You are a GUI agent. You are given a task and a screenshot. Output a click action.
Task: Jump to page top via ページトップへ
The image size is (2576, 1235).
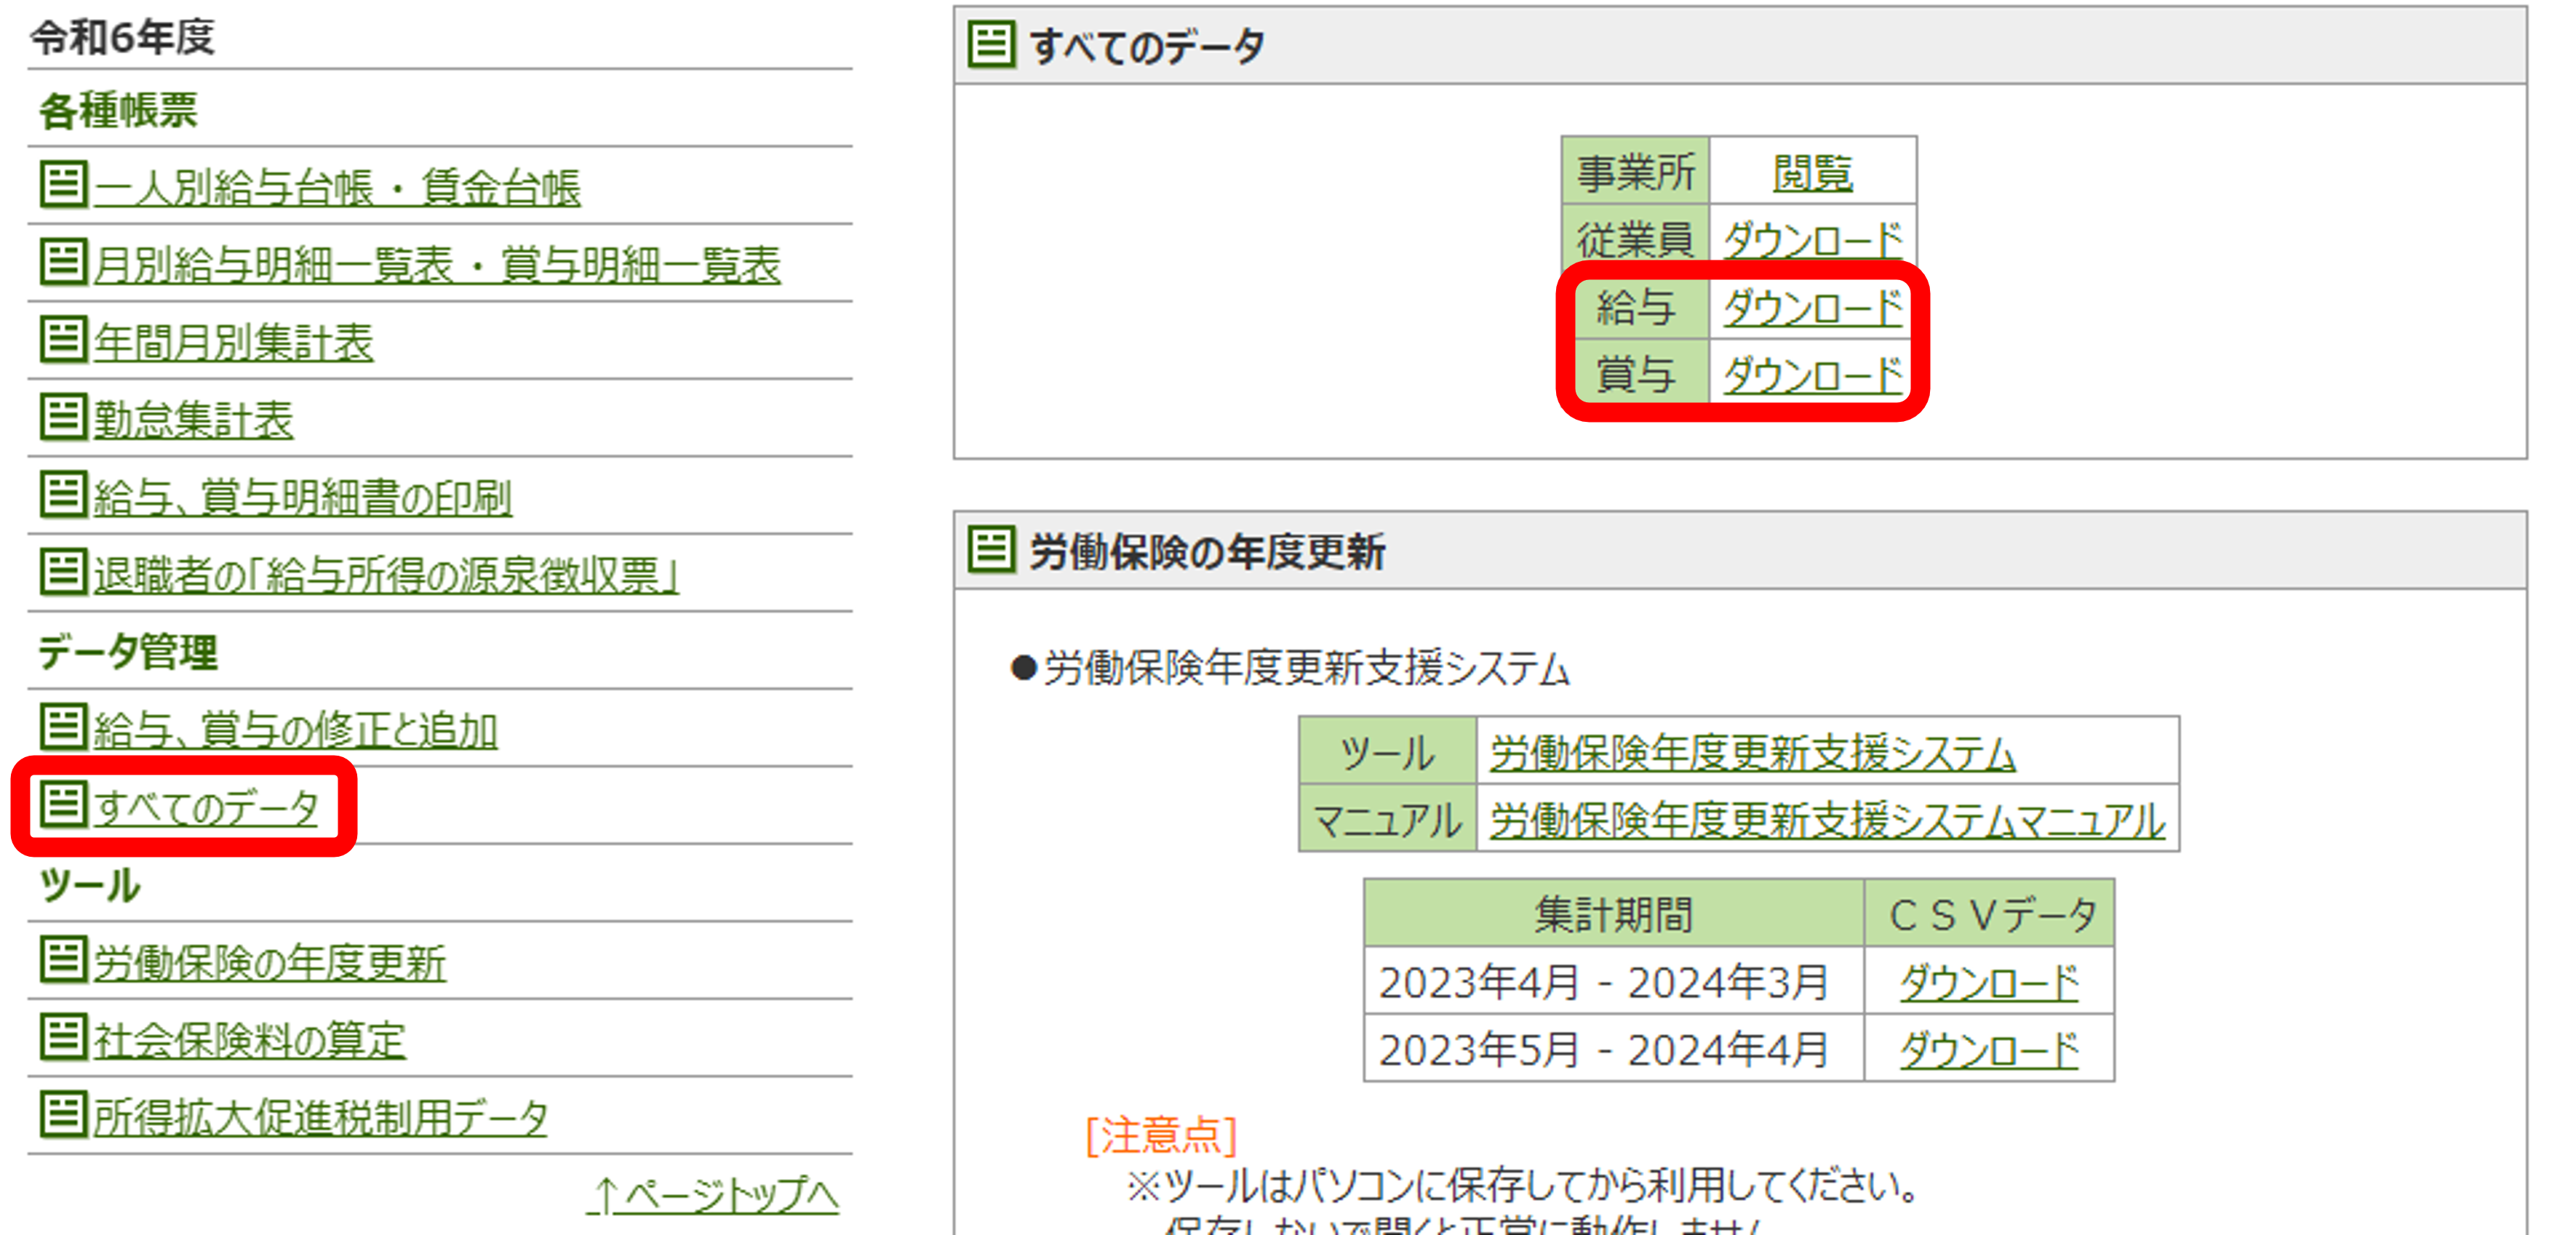(714, 1194)
